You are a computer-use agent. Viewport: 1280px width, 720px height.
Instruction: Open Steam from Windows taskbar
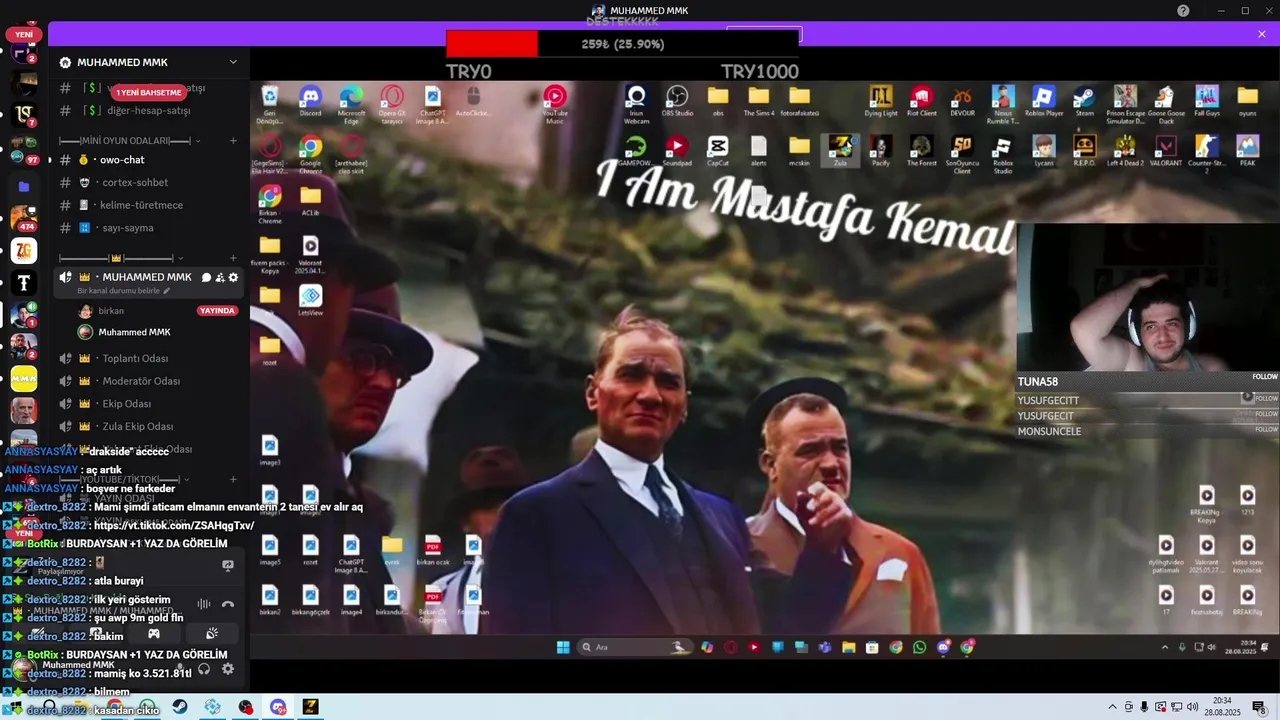(x=179, y=707)
